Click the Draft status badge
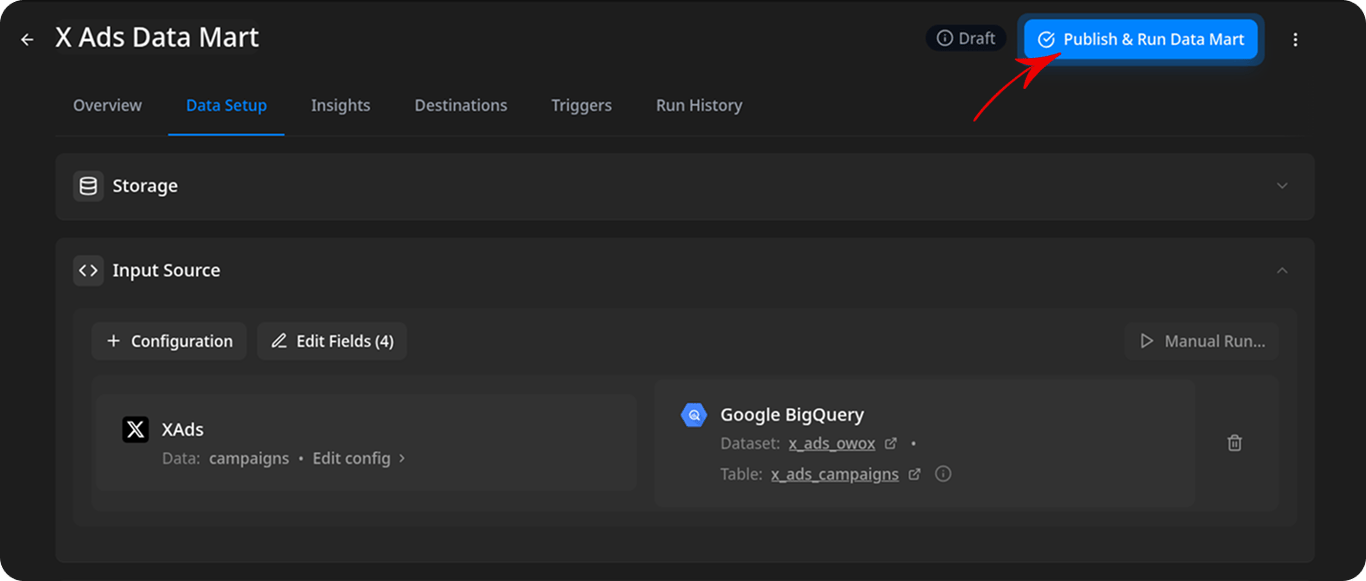Screen dimensions: 1366x581 point(966,38)
